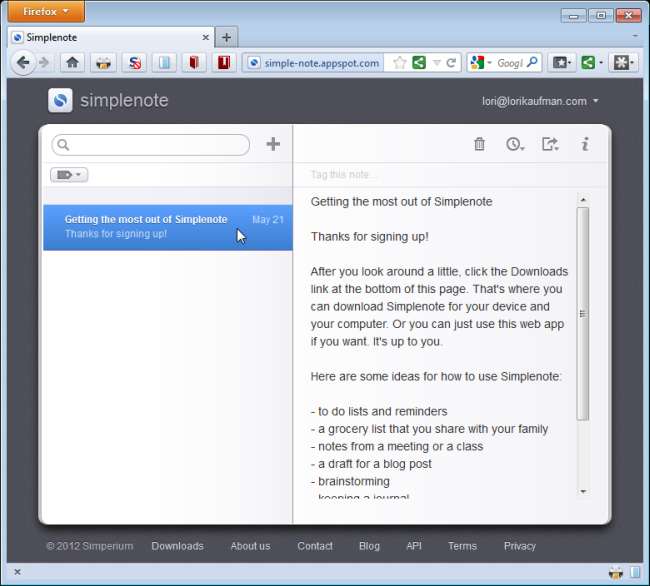Image resolution: width=650 pixels, height=586 pixels.
Task: Click the light blue notebook toolbar icon
Action: tap(164, 63)
